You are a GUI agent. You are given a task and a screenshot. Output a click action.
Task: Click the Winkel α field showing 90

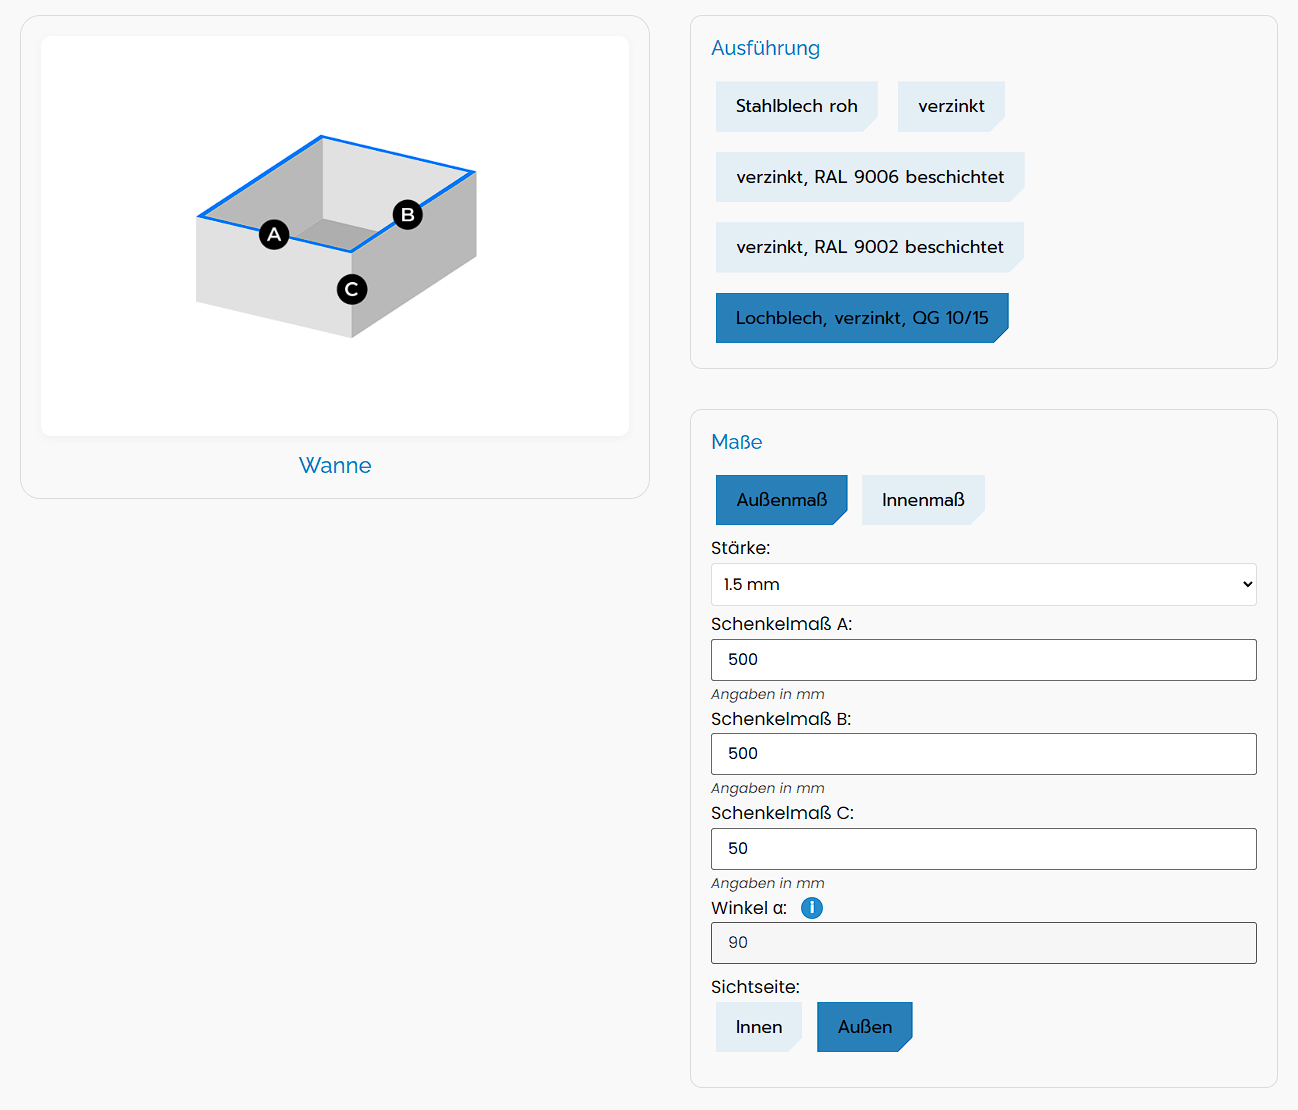point(983,943)
